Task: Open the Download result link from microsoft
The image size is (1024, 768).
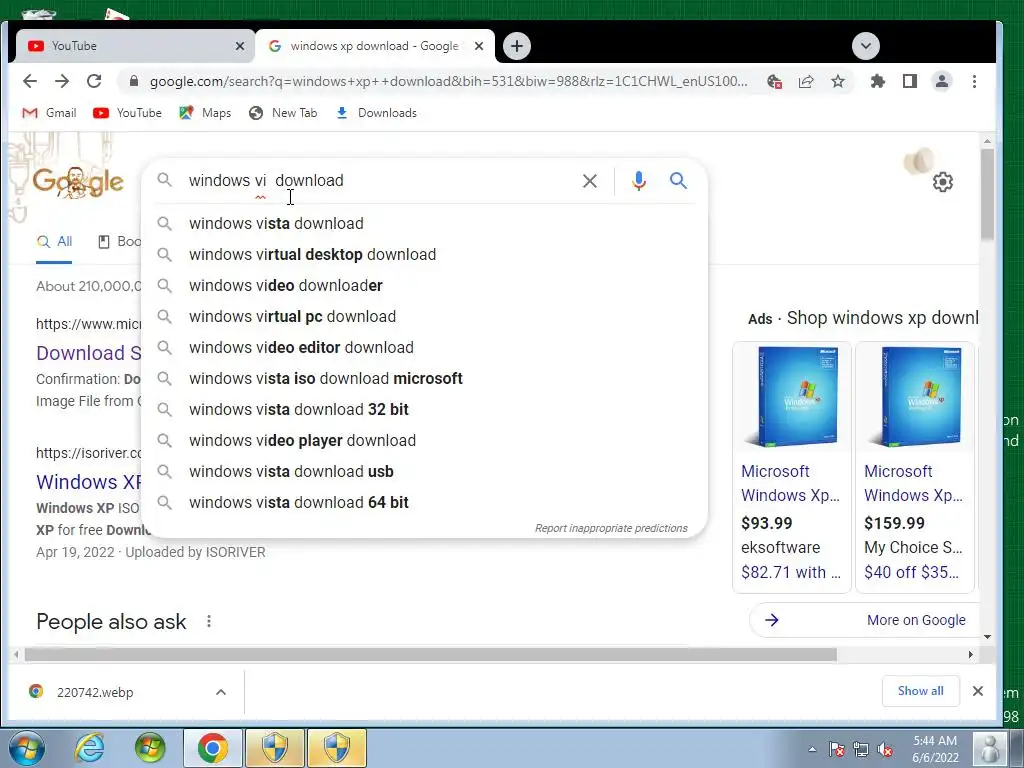Action: point(89,353)
